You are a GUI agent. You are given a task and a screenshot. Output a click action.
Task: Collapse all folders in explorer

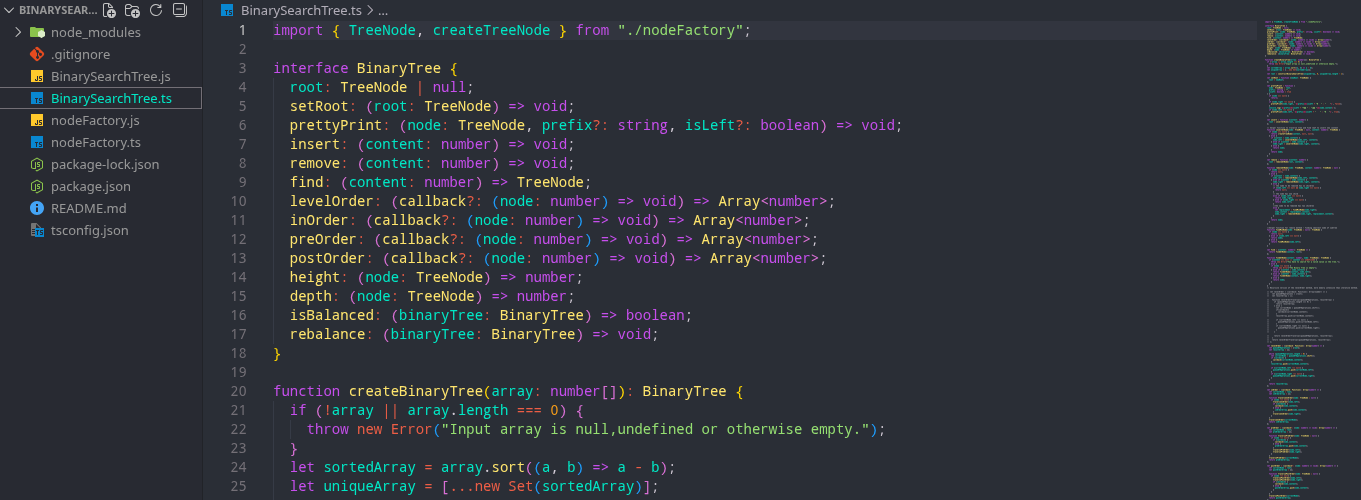pos(179,10)
